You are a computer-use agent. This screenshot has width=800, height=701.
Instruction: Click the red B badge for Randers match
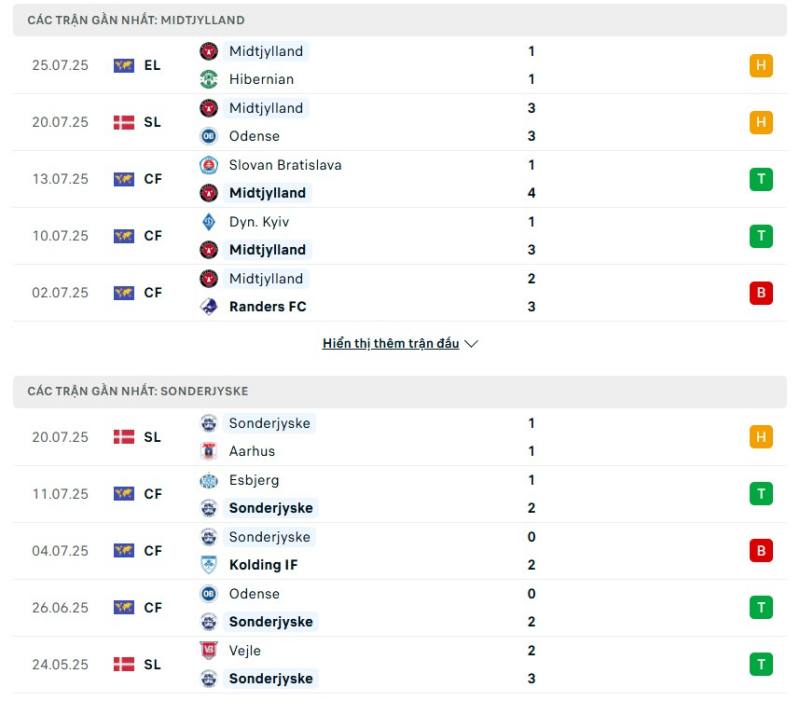pos(761,292)
